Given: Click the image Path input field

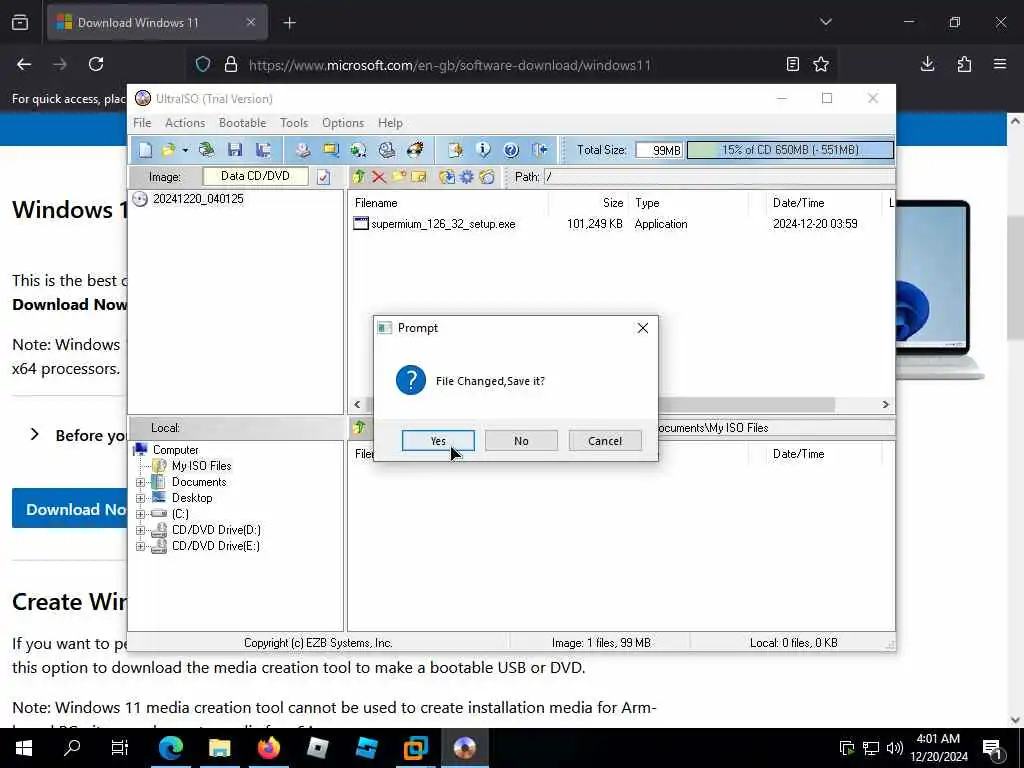Looking at the screenshot, I should [x=720, y=177].
